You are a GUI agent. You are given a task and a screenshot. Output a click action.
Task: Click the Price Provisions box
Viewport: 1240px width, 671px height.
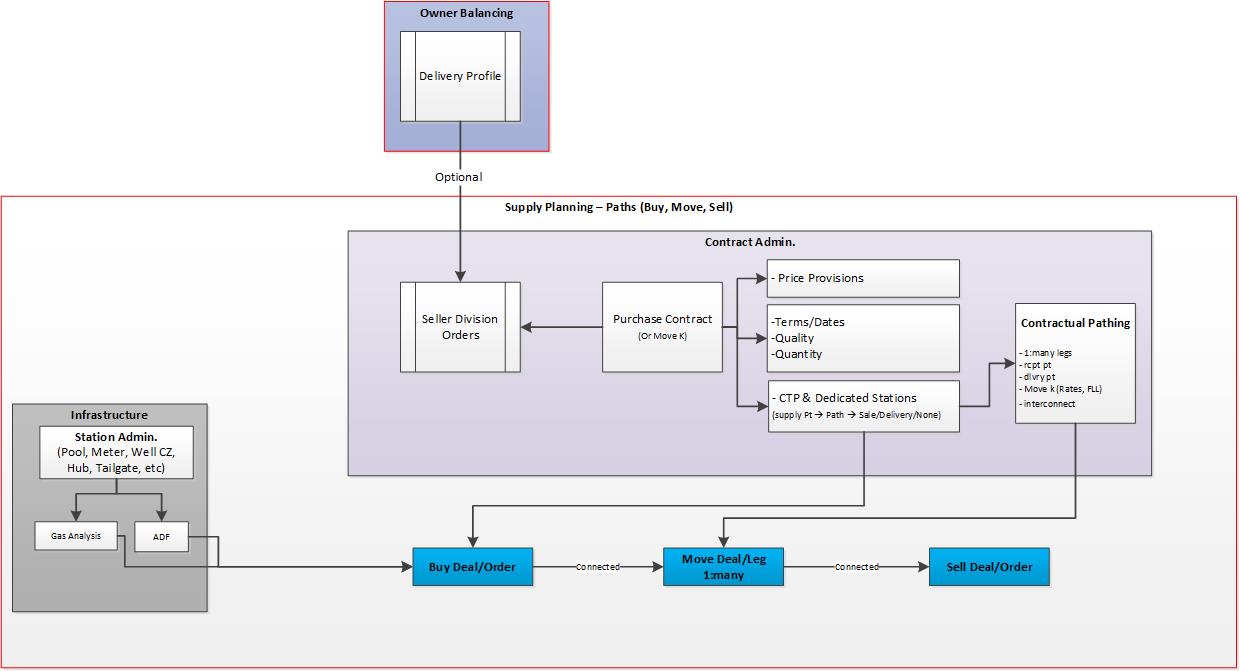[862, 278]
